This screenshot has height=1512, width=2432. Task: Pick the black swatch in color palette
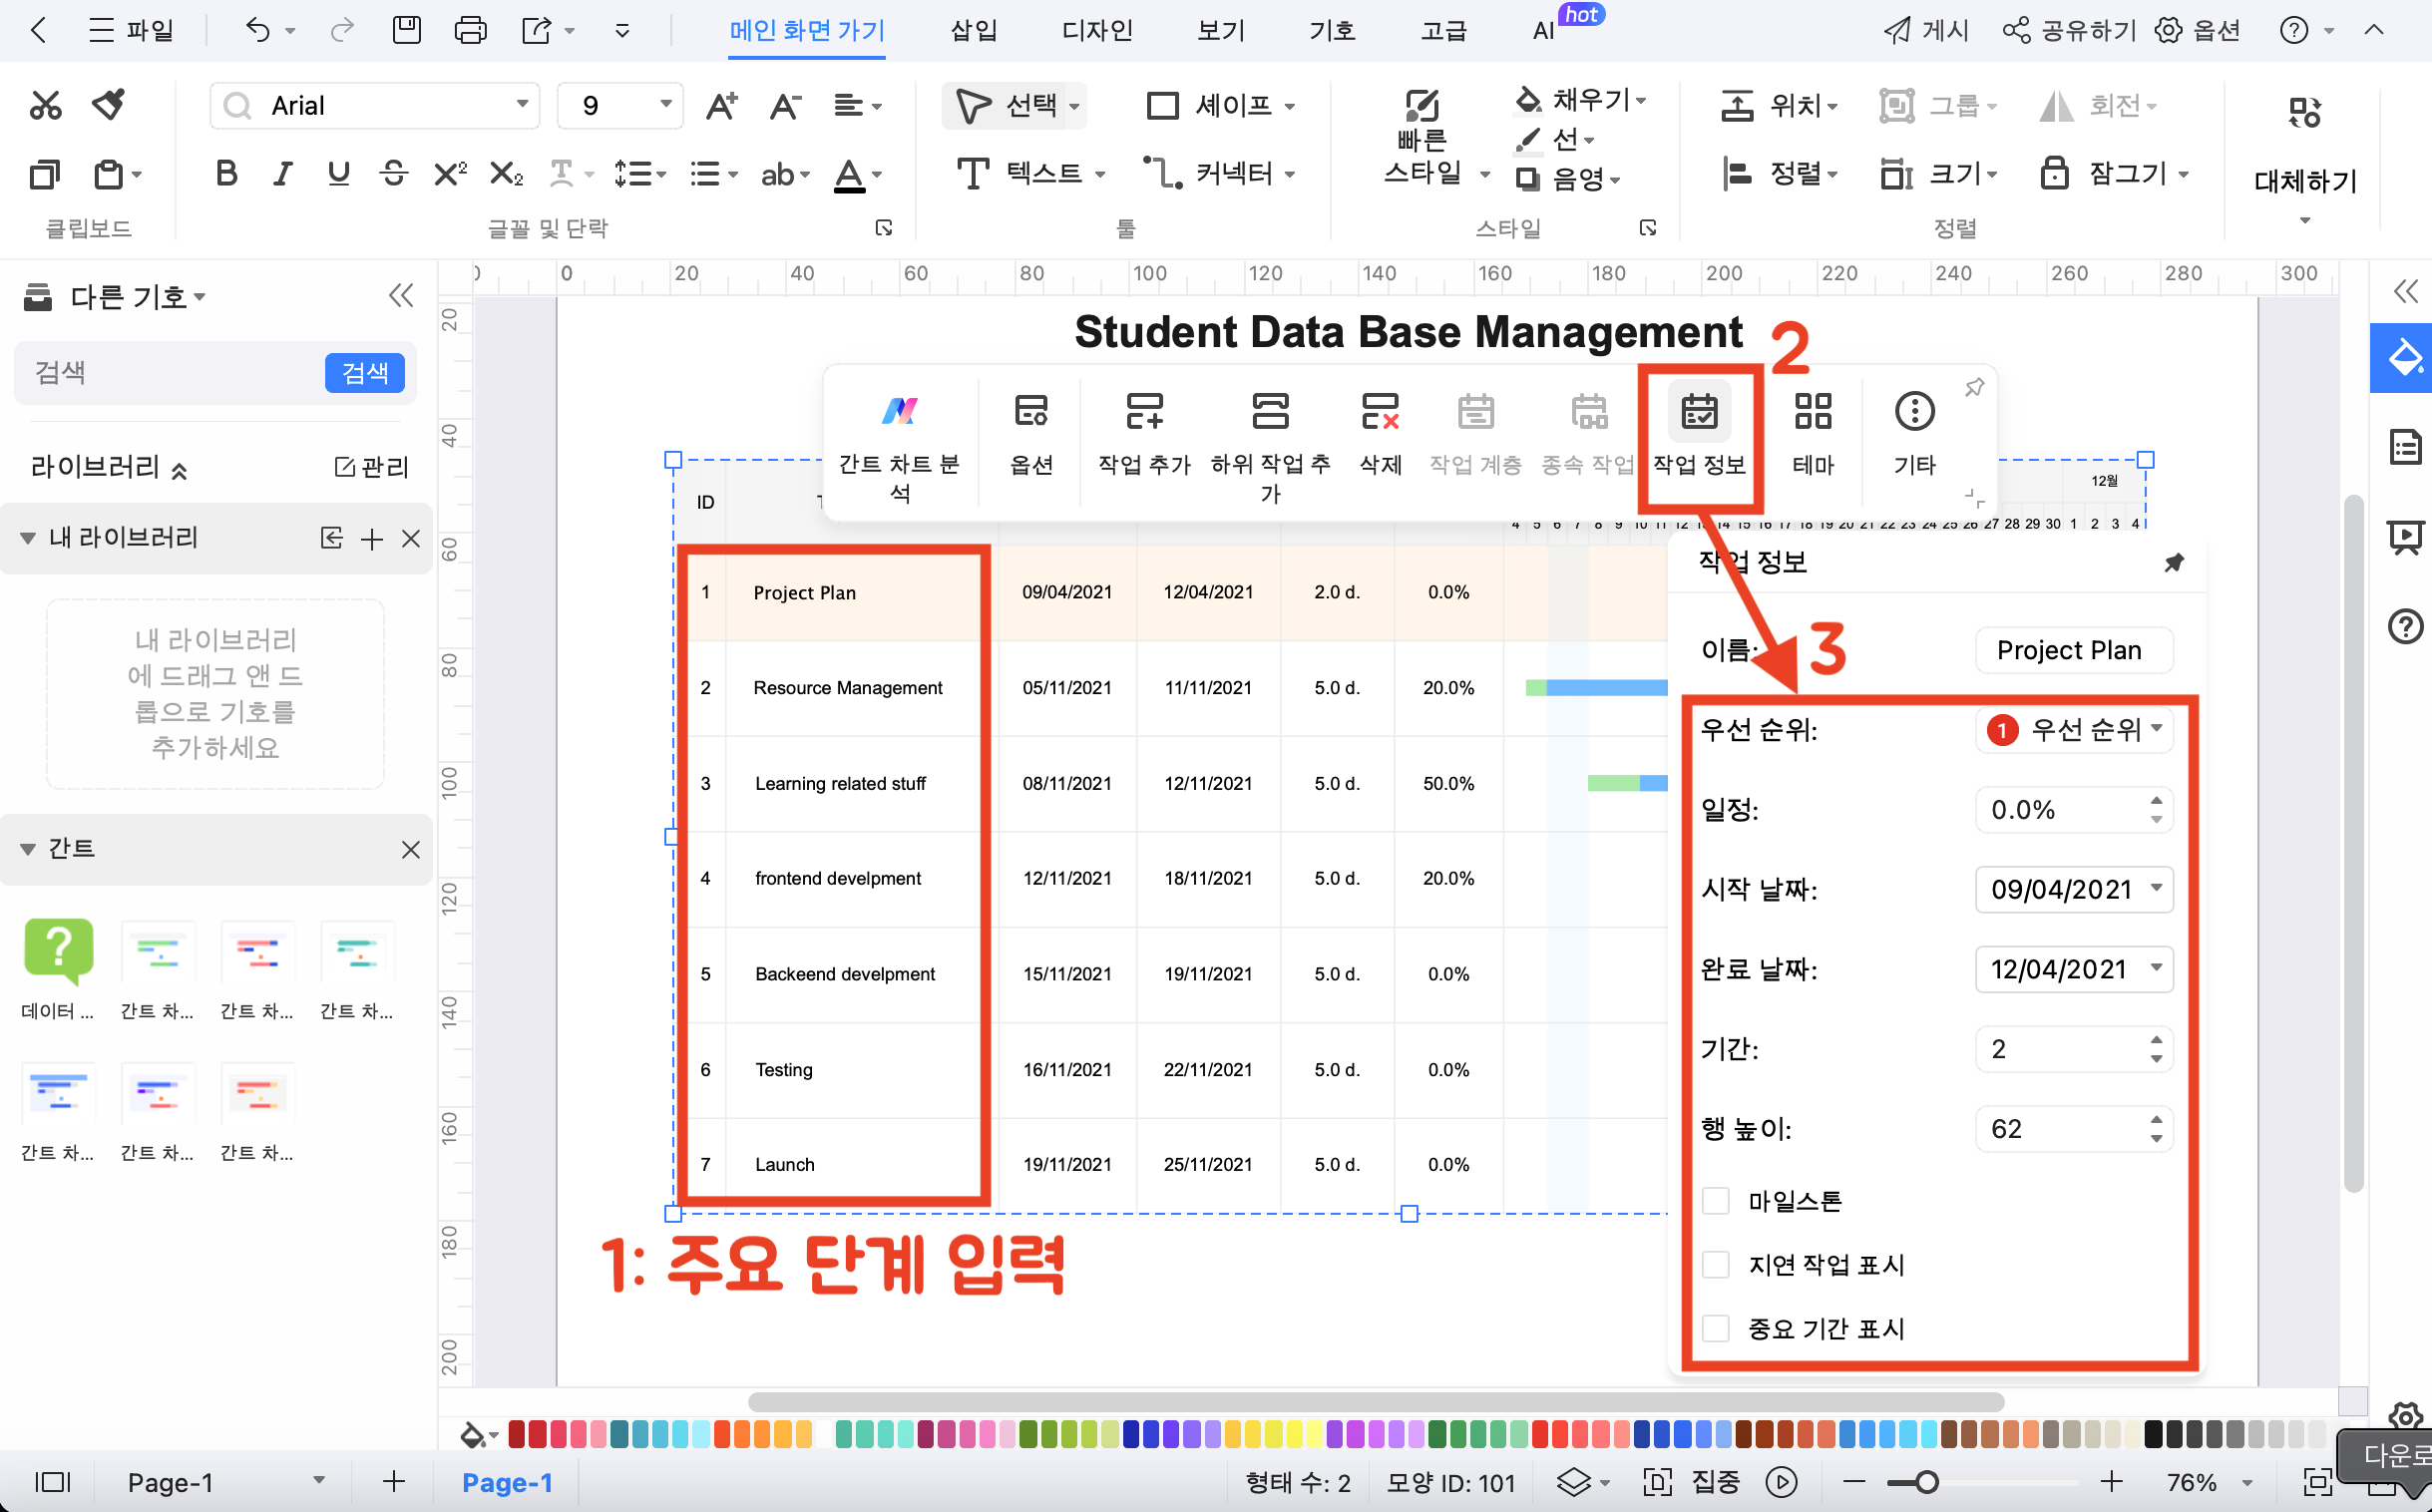click(x=2153, y=1435)
